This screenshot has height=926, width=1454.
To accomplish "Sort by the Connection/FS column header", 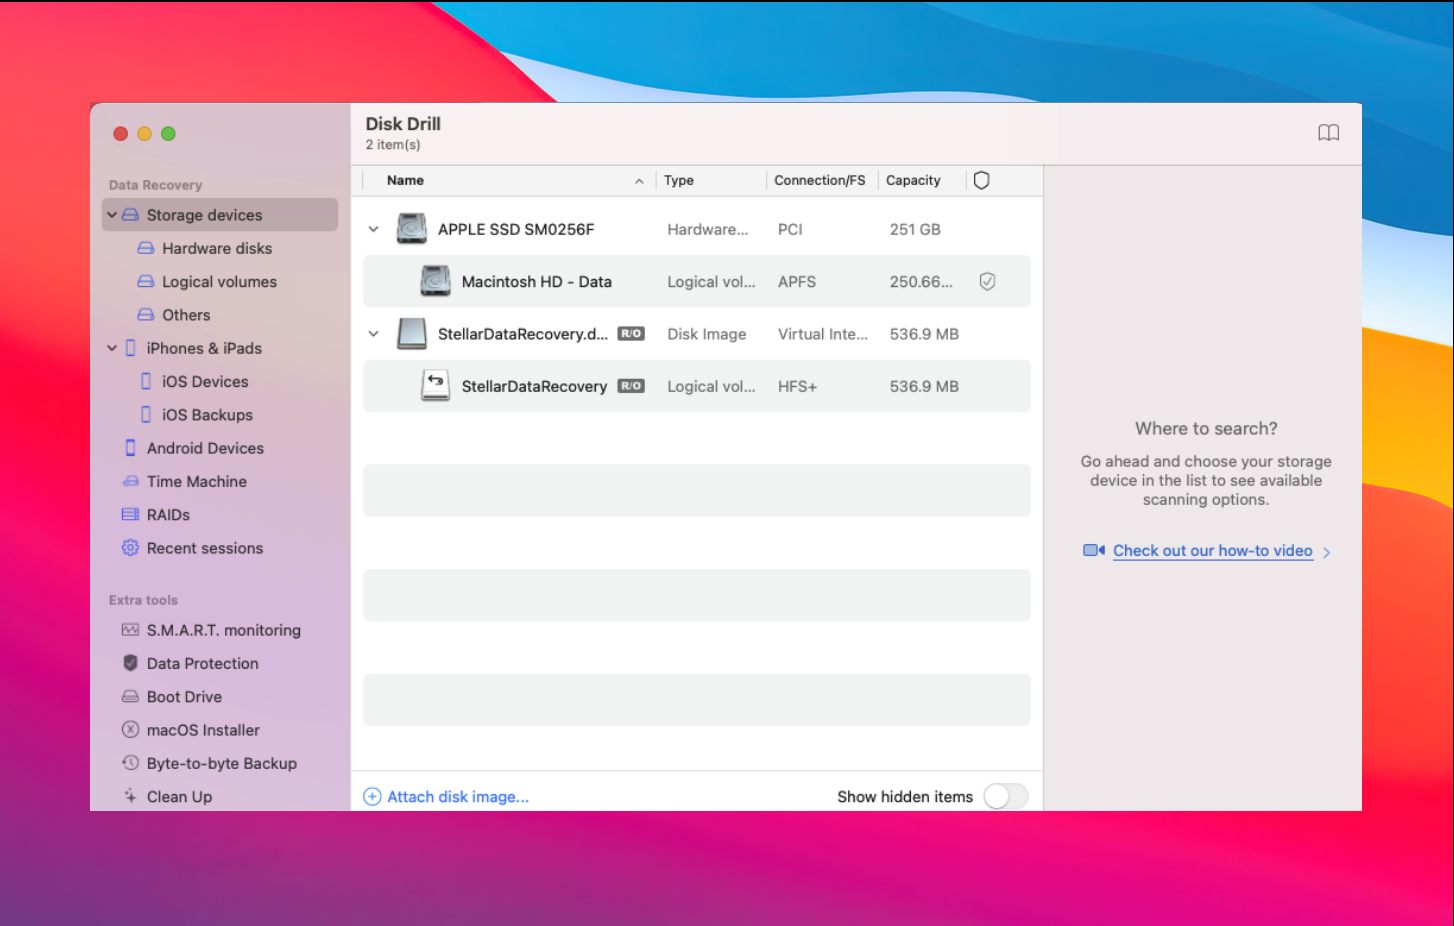I will 820,180.
